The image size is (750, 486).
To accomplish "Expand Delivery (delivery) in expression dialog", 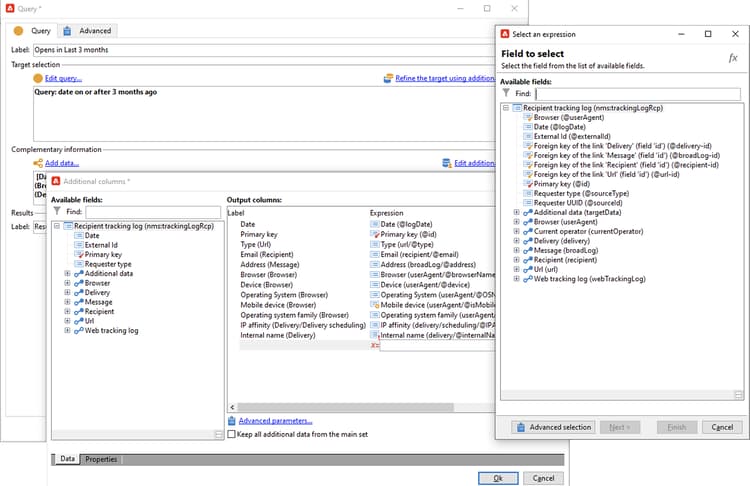I will point(517,241).
